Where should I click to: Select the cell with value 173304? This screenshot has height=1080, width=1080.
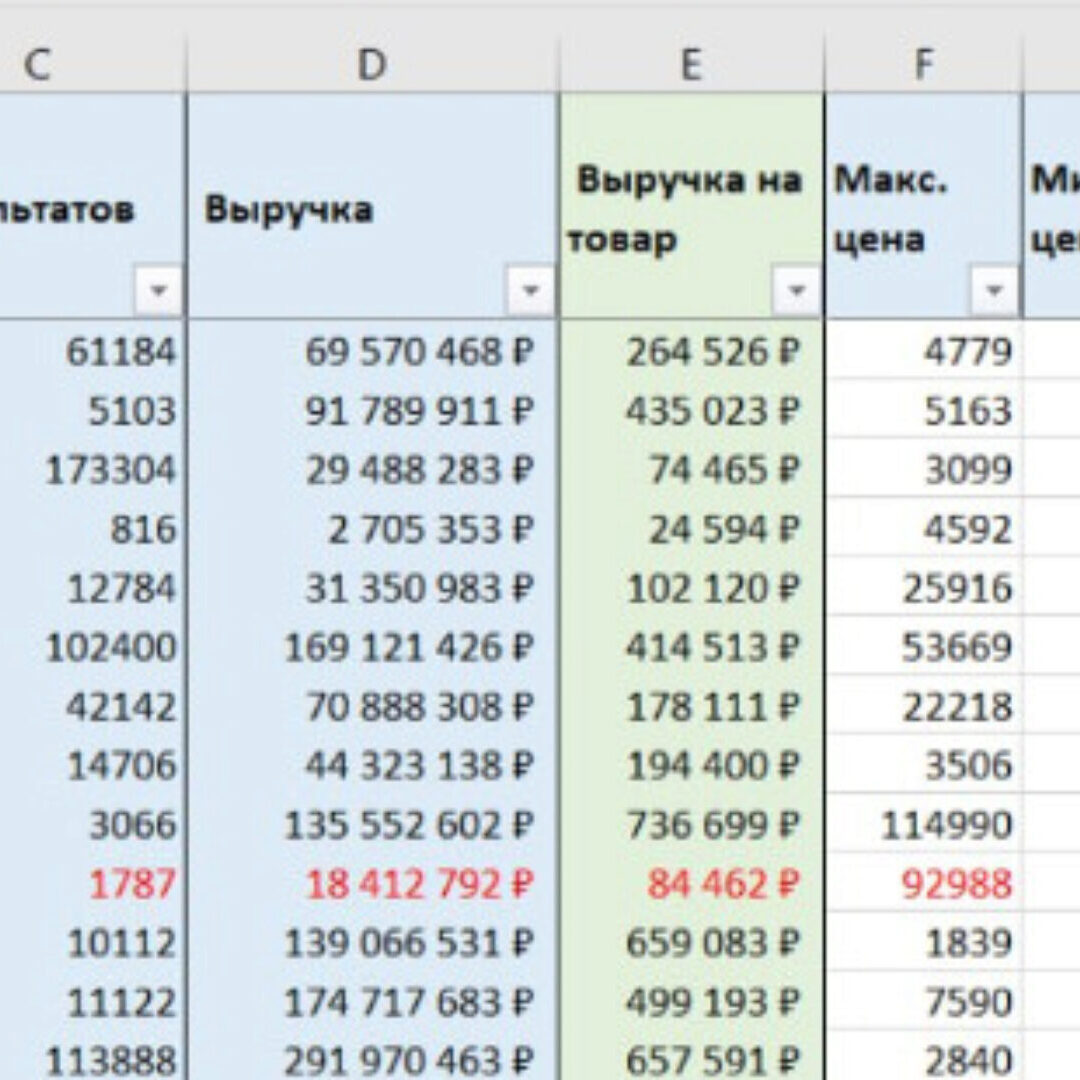point(110,470)
